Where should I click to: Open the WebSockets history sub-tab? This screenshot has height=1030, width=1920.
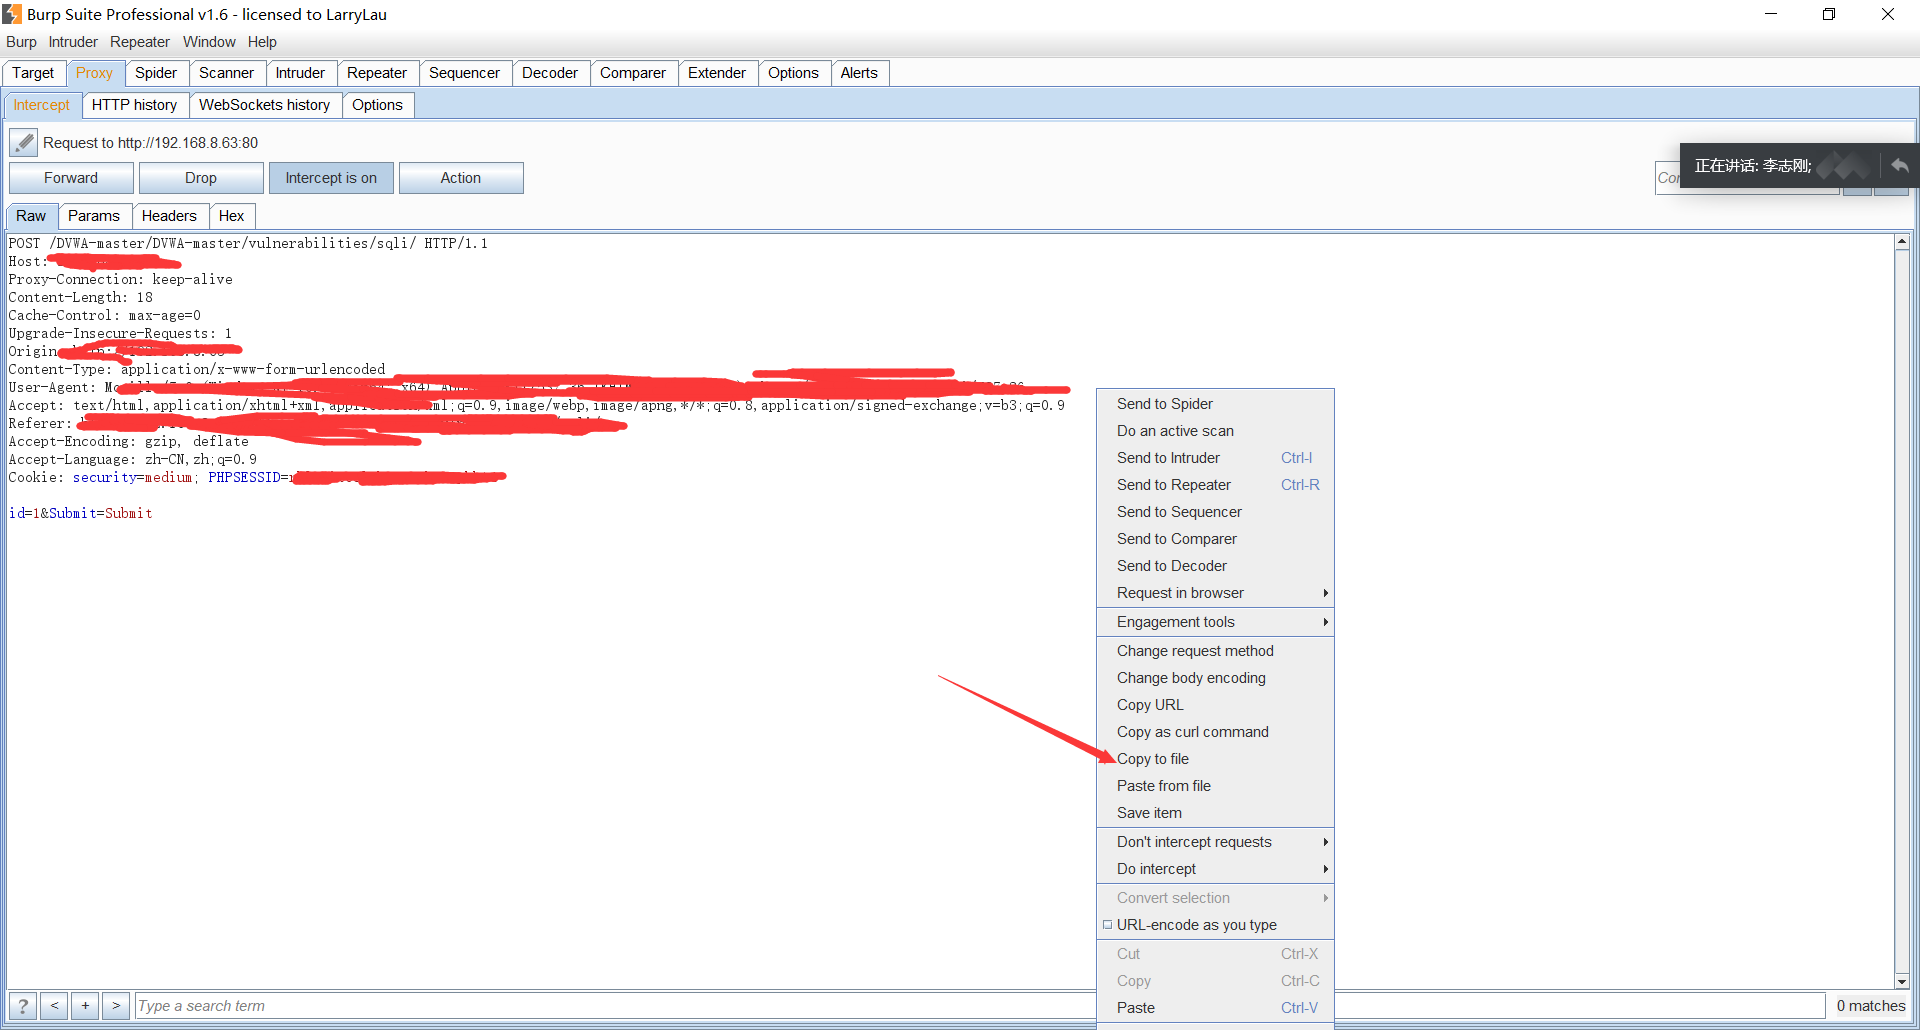point(264,105)
